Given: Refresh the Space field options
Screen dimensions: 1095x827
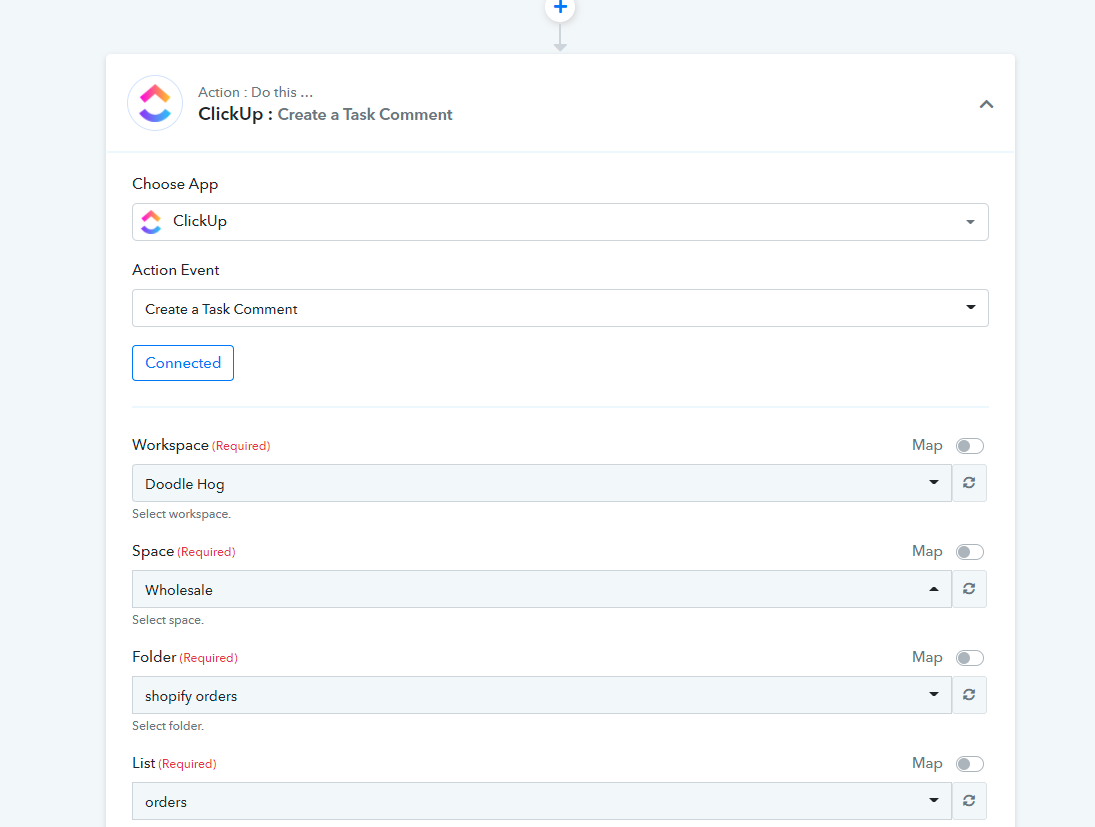Looking at the screenshot, I should tap(969, 590).
